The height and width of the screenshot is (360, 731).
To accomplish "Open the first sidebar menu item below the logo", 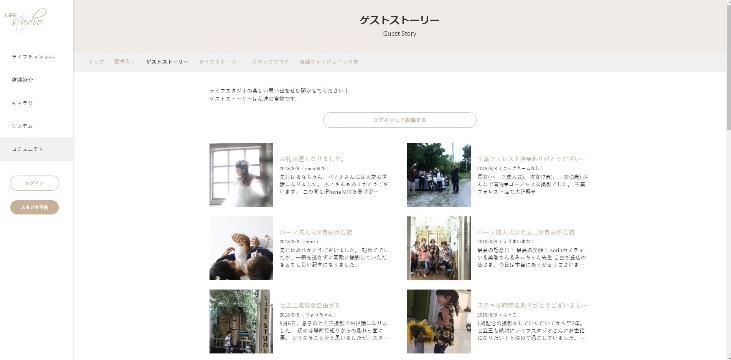I will [33, 57].
